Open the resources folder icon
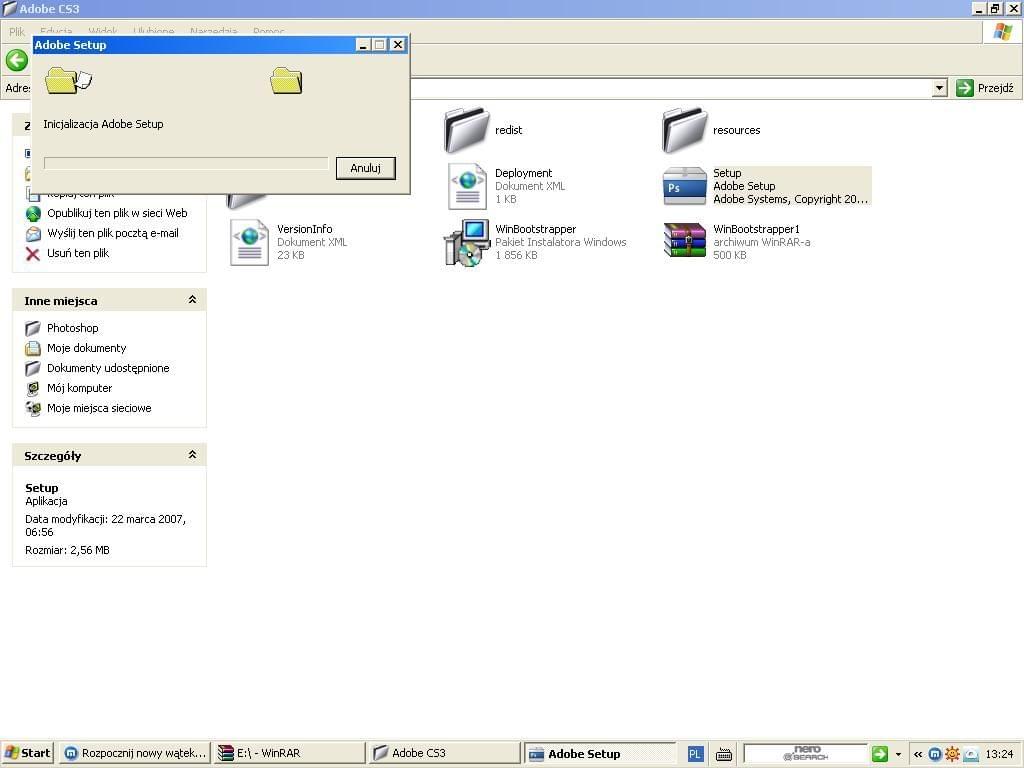 [x=684, y=128]
